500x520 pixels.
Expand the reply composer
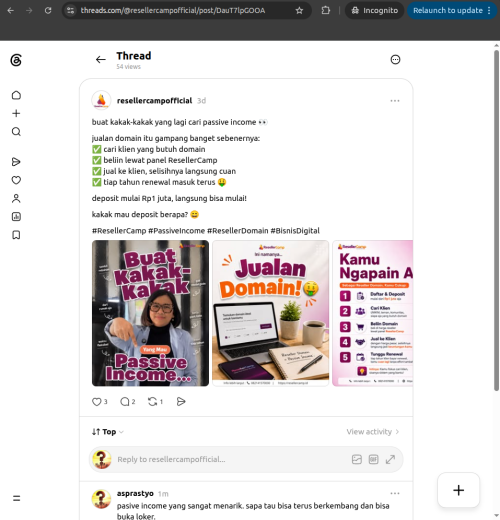[x=390, y=459]
